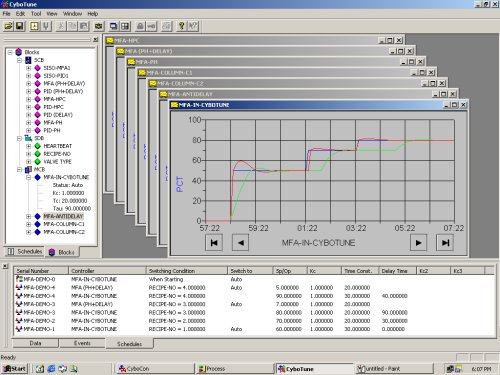500x375 pixels.
Task: Select the MFA (PH+DELAY) block in tree
Action: [x=64, y=83]
